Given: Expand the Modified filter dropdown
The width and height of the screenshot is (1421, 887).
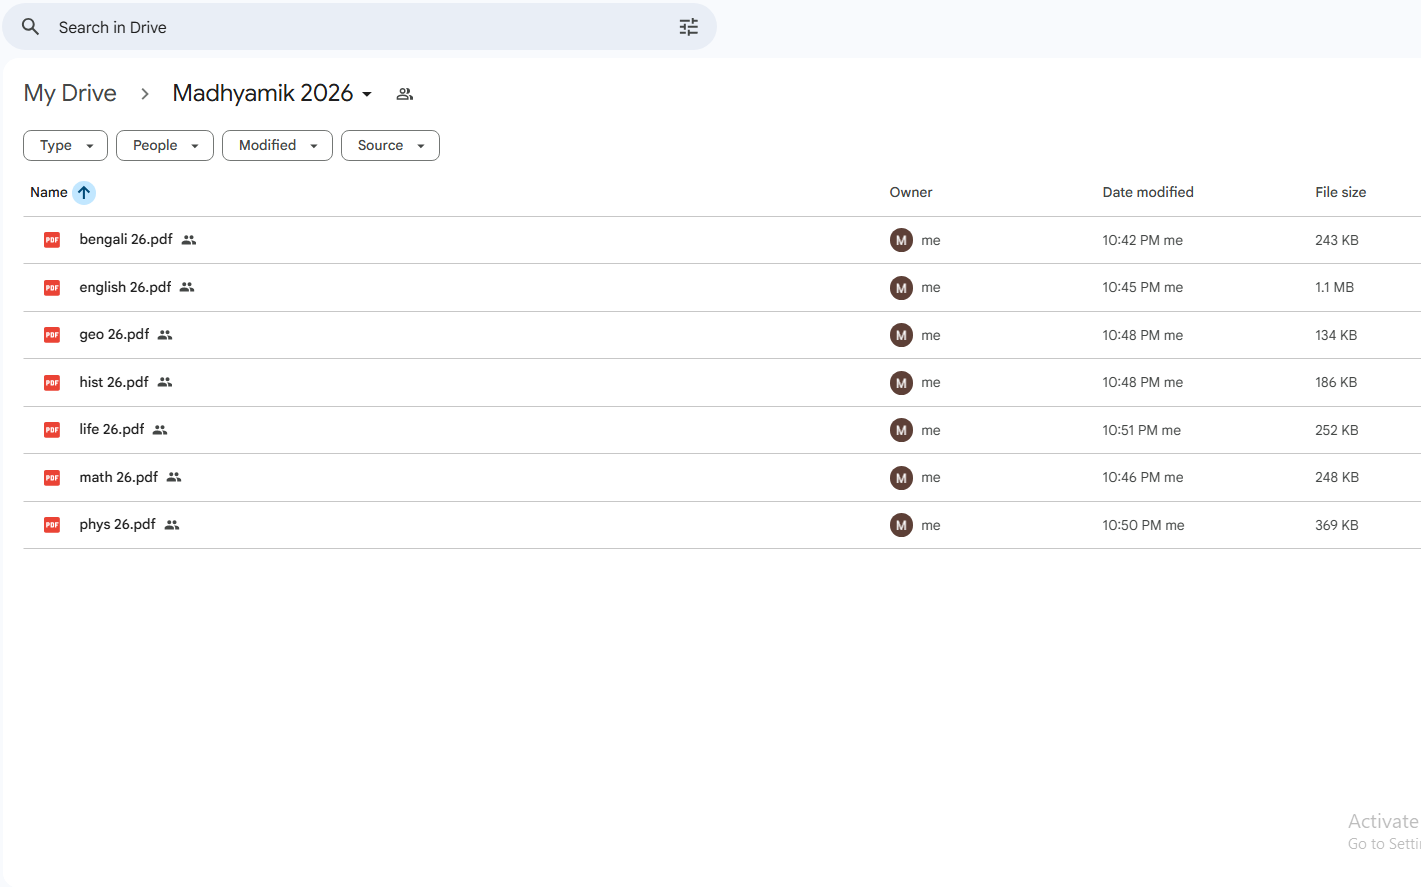Looking at the screenshot, I should tap(277, 146).
